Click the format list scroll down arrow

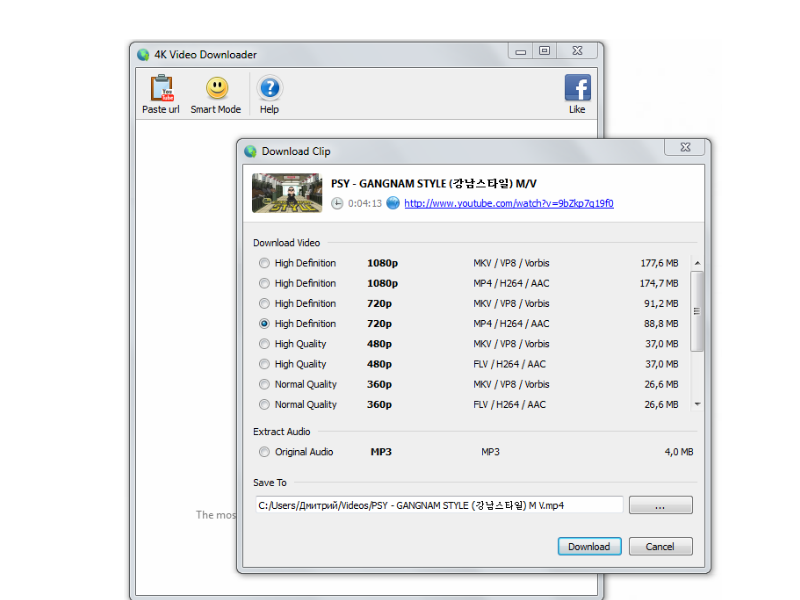point(697,404)
